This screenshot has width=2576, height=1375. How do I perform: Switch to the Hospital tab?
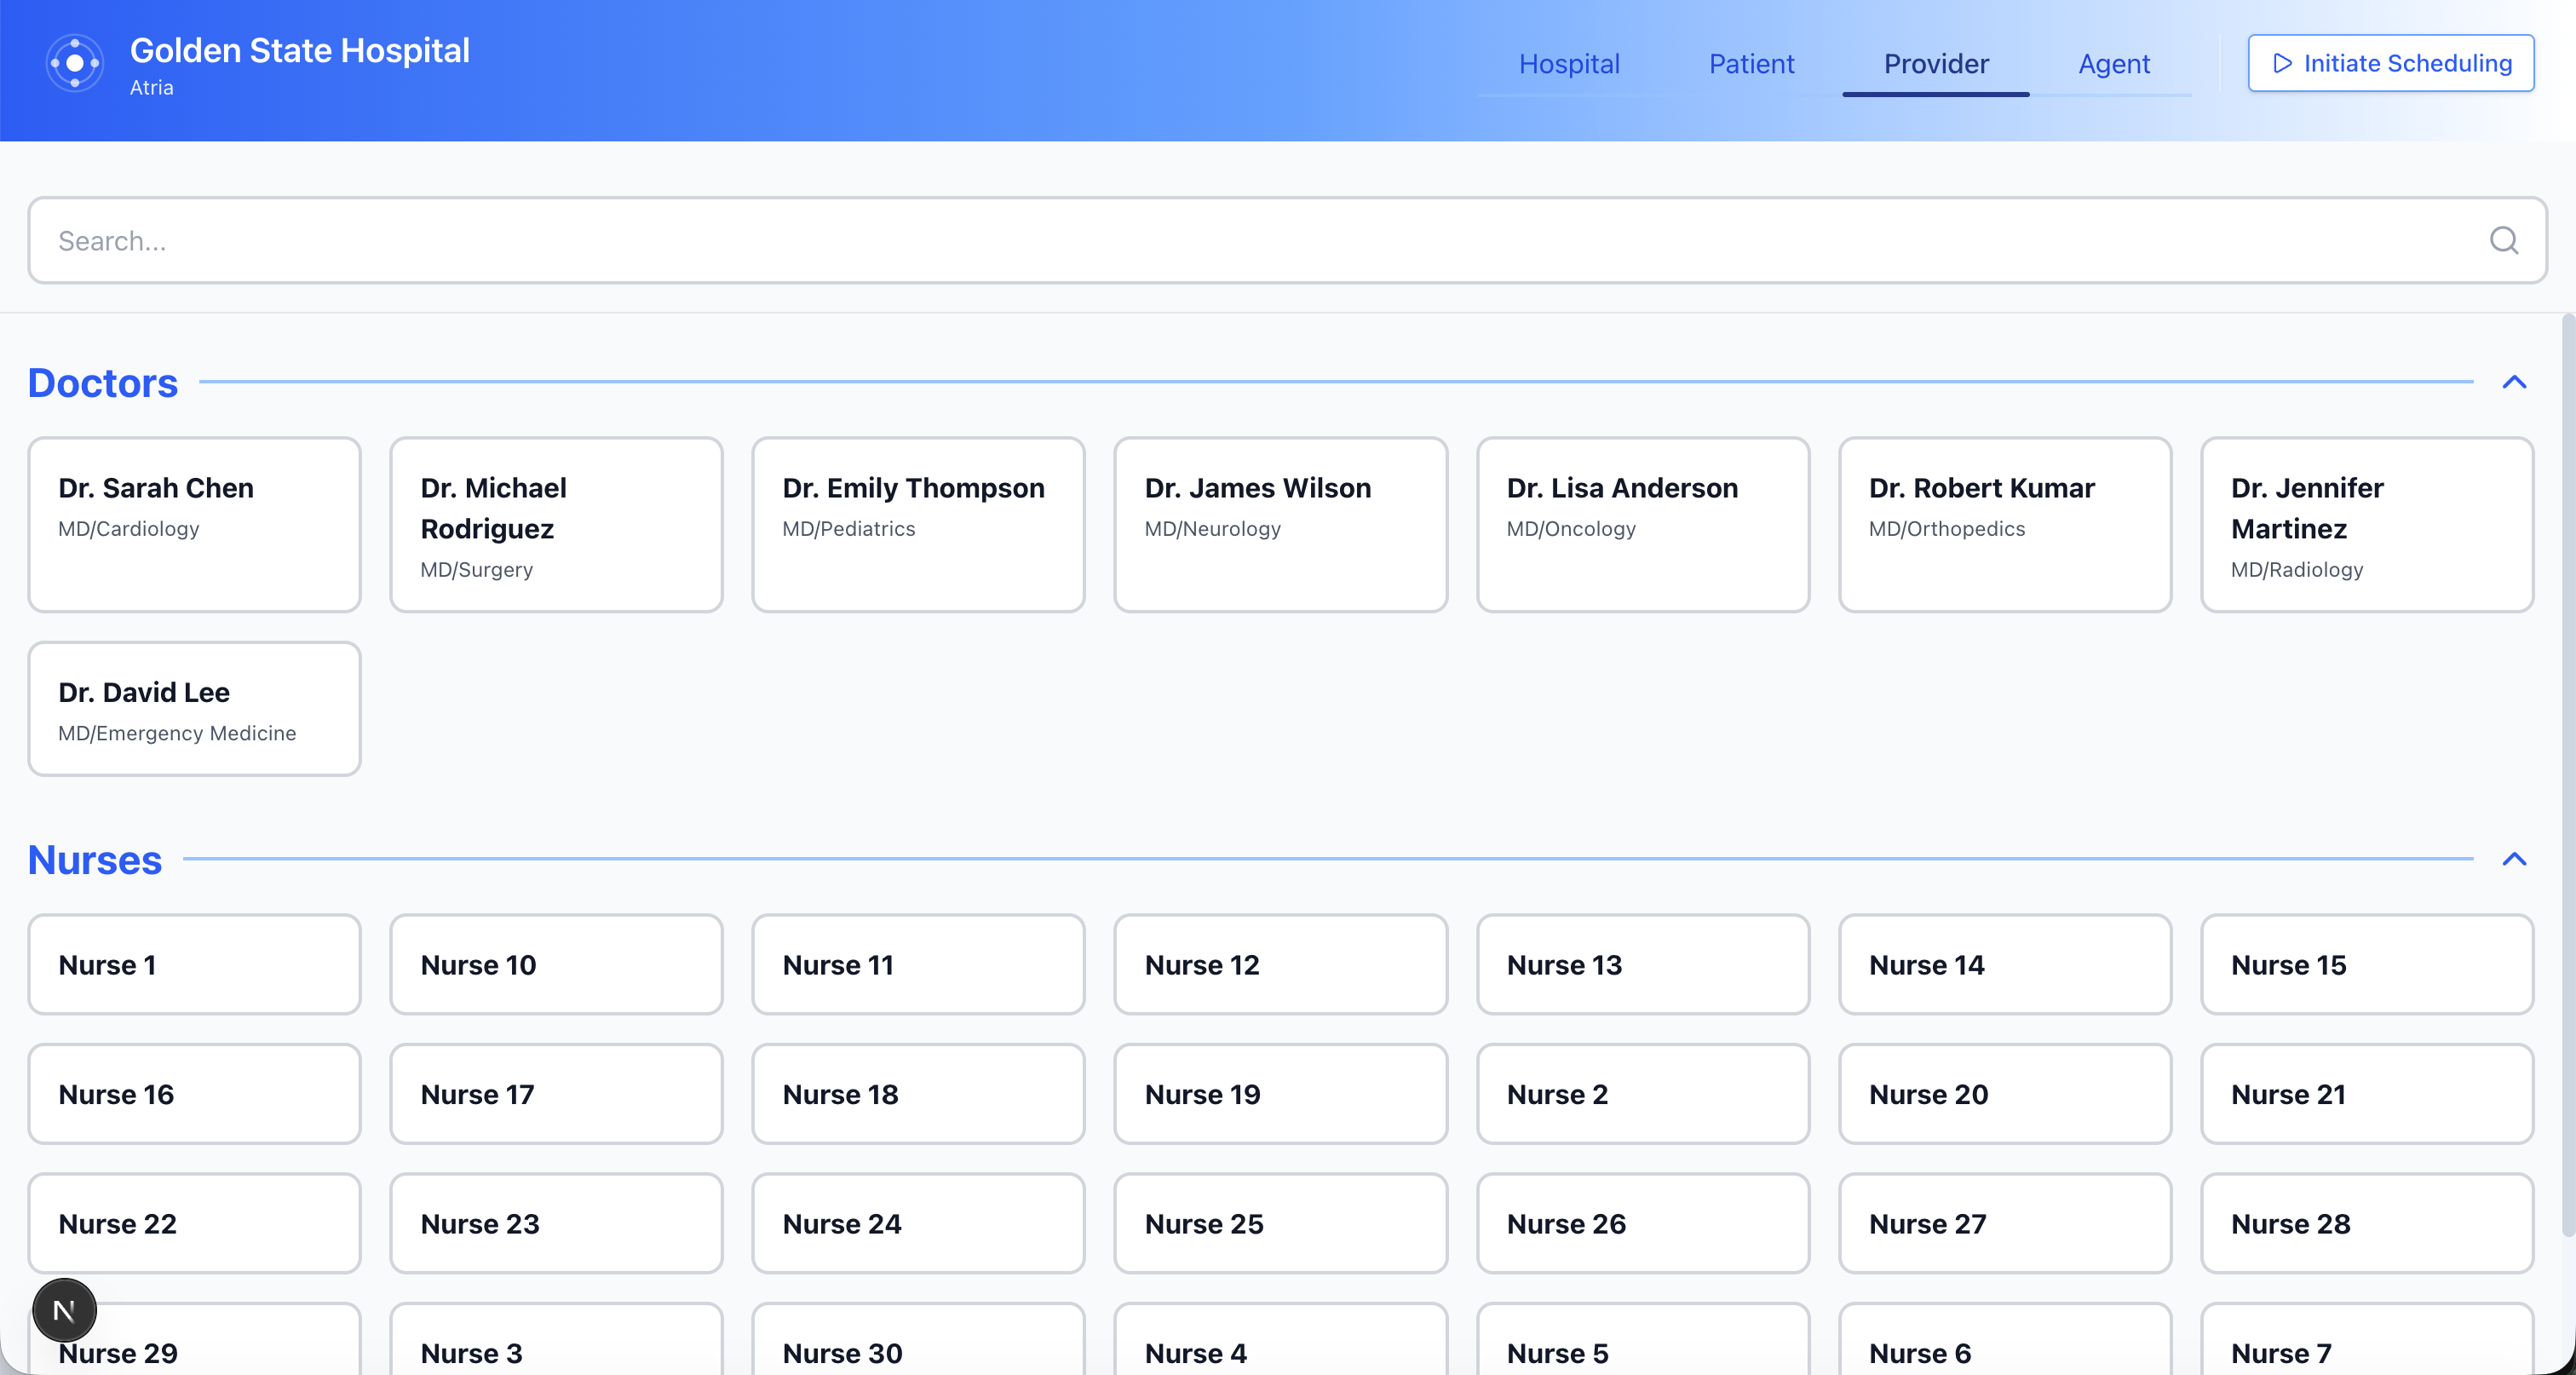point(1568,64)
